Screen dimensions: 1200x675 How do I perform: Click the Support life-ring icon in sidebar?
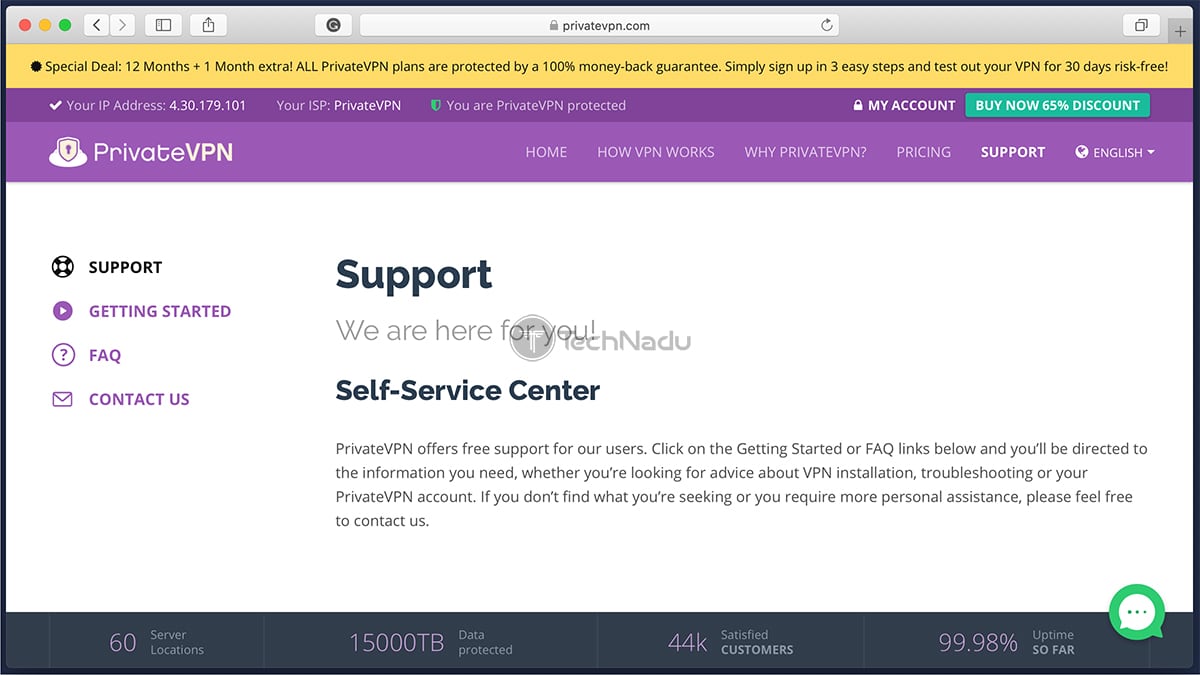pos(62,267)
